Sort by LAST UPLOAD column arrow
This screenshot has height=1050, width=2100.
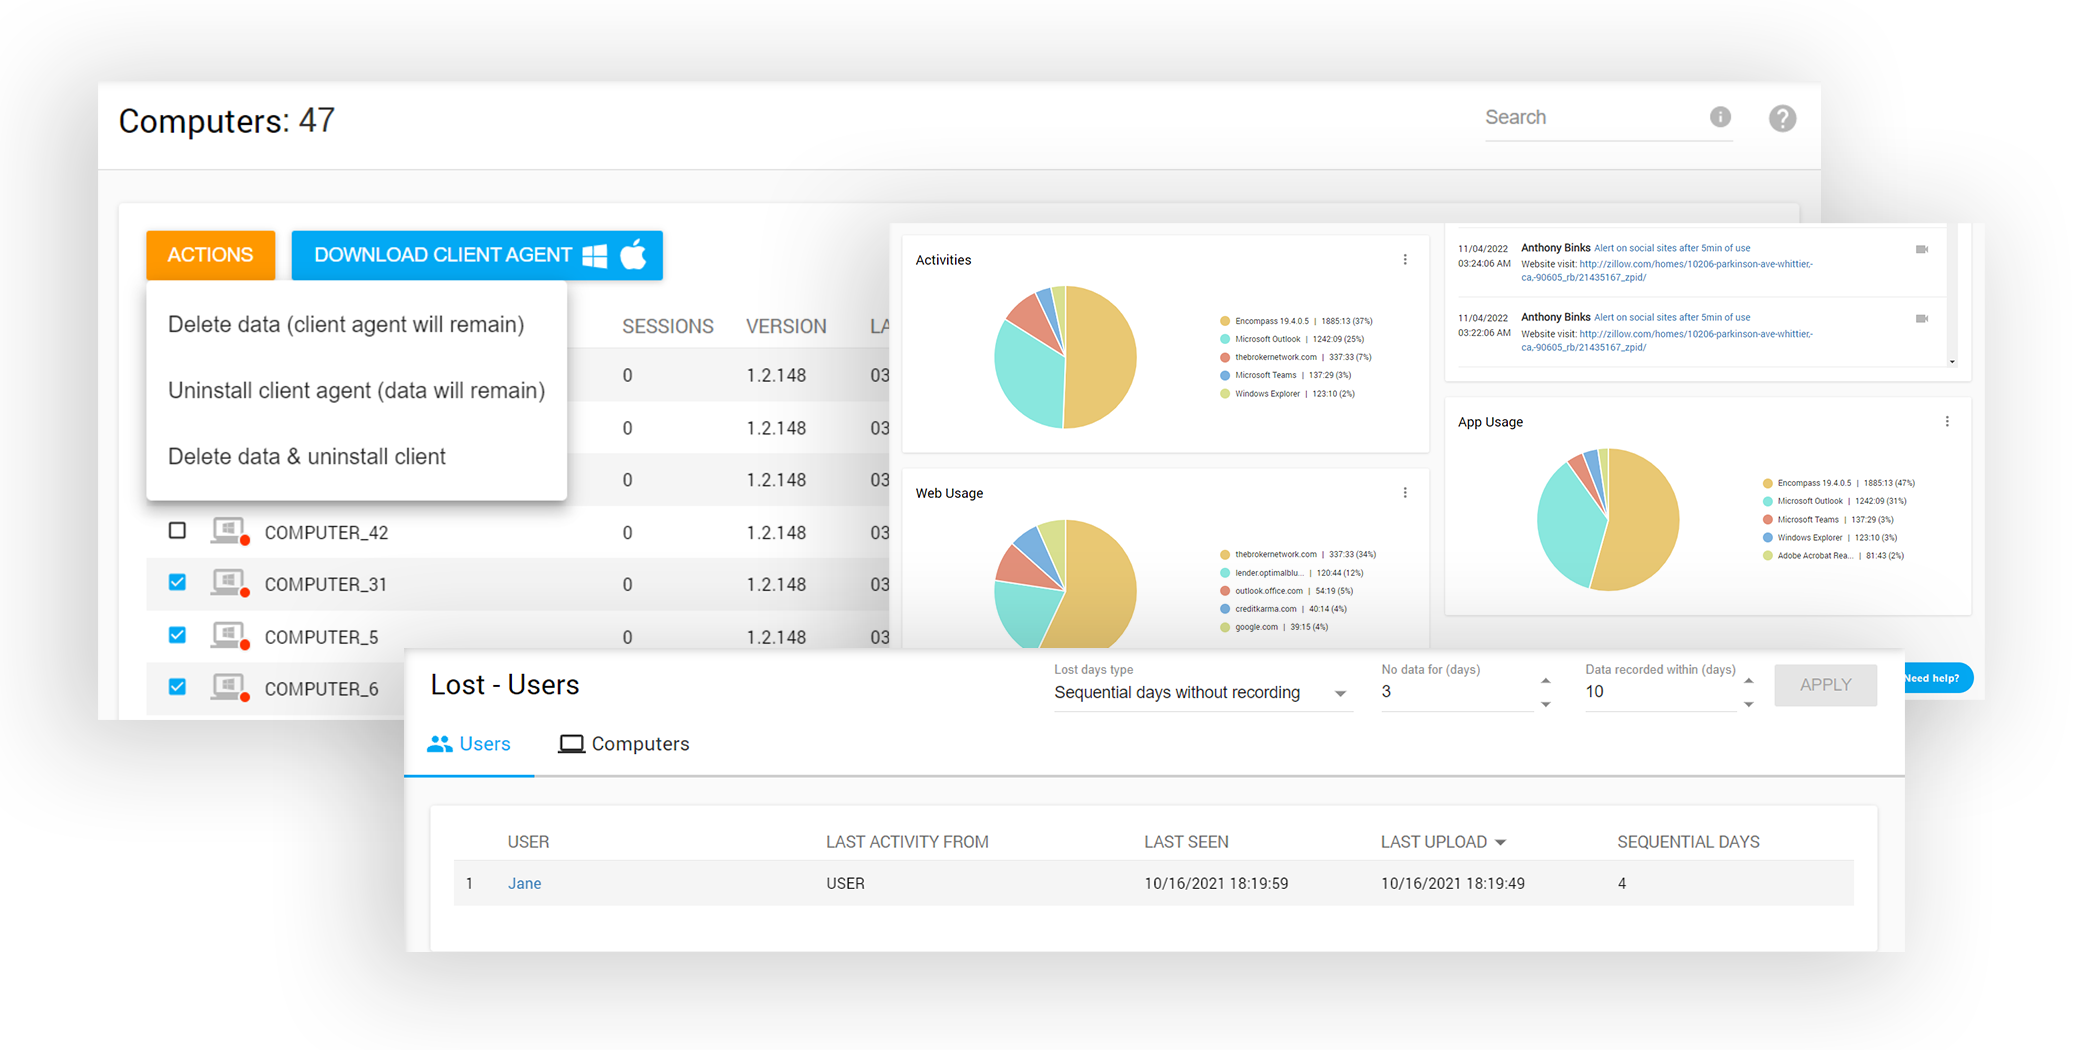[1500, 843]
